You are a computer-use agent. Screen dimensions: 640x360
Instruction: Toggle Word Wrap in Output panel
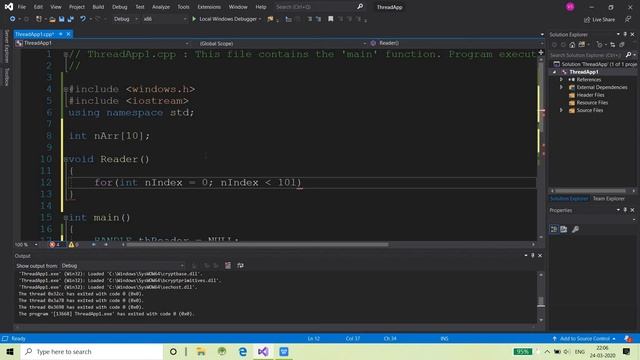point(240,266)
